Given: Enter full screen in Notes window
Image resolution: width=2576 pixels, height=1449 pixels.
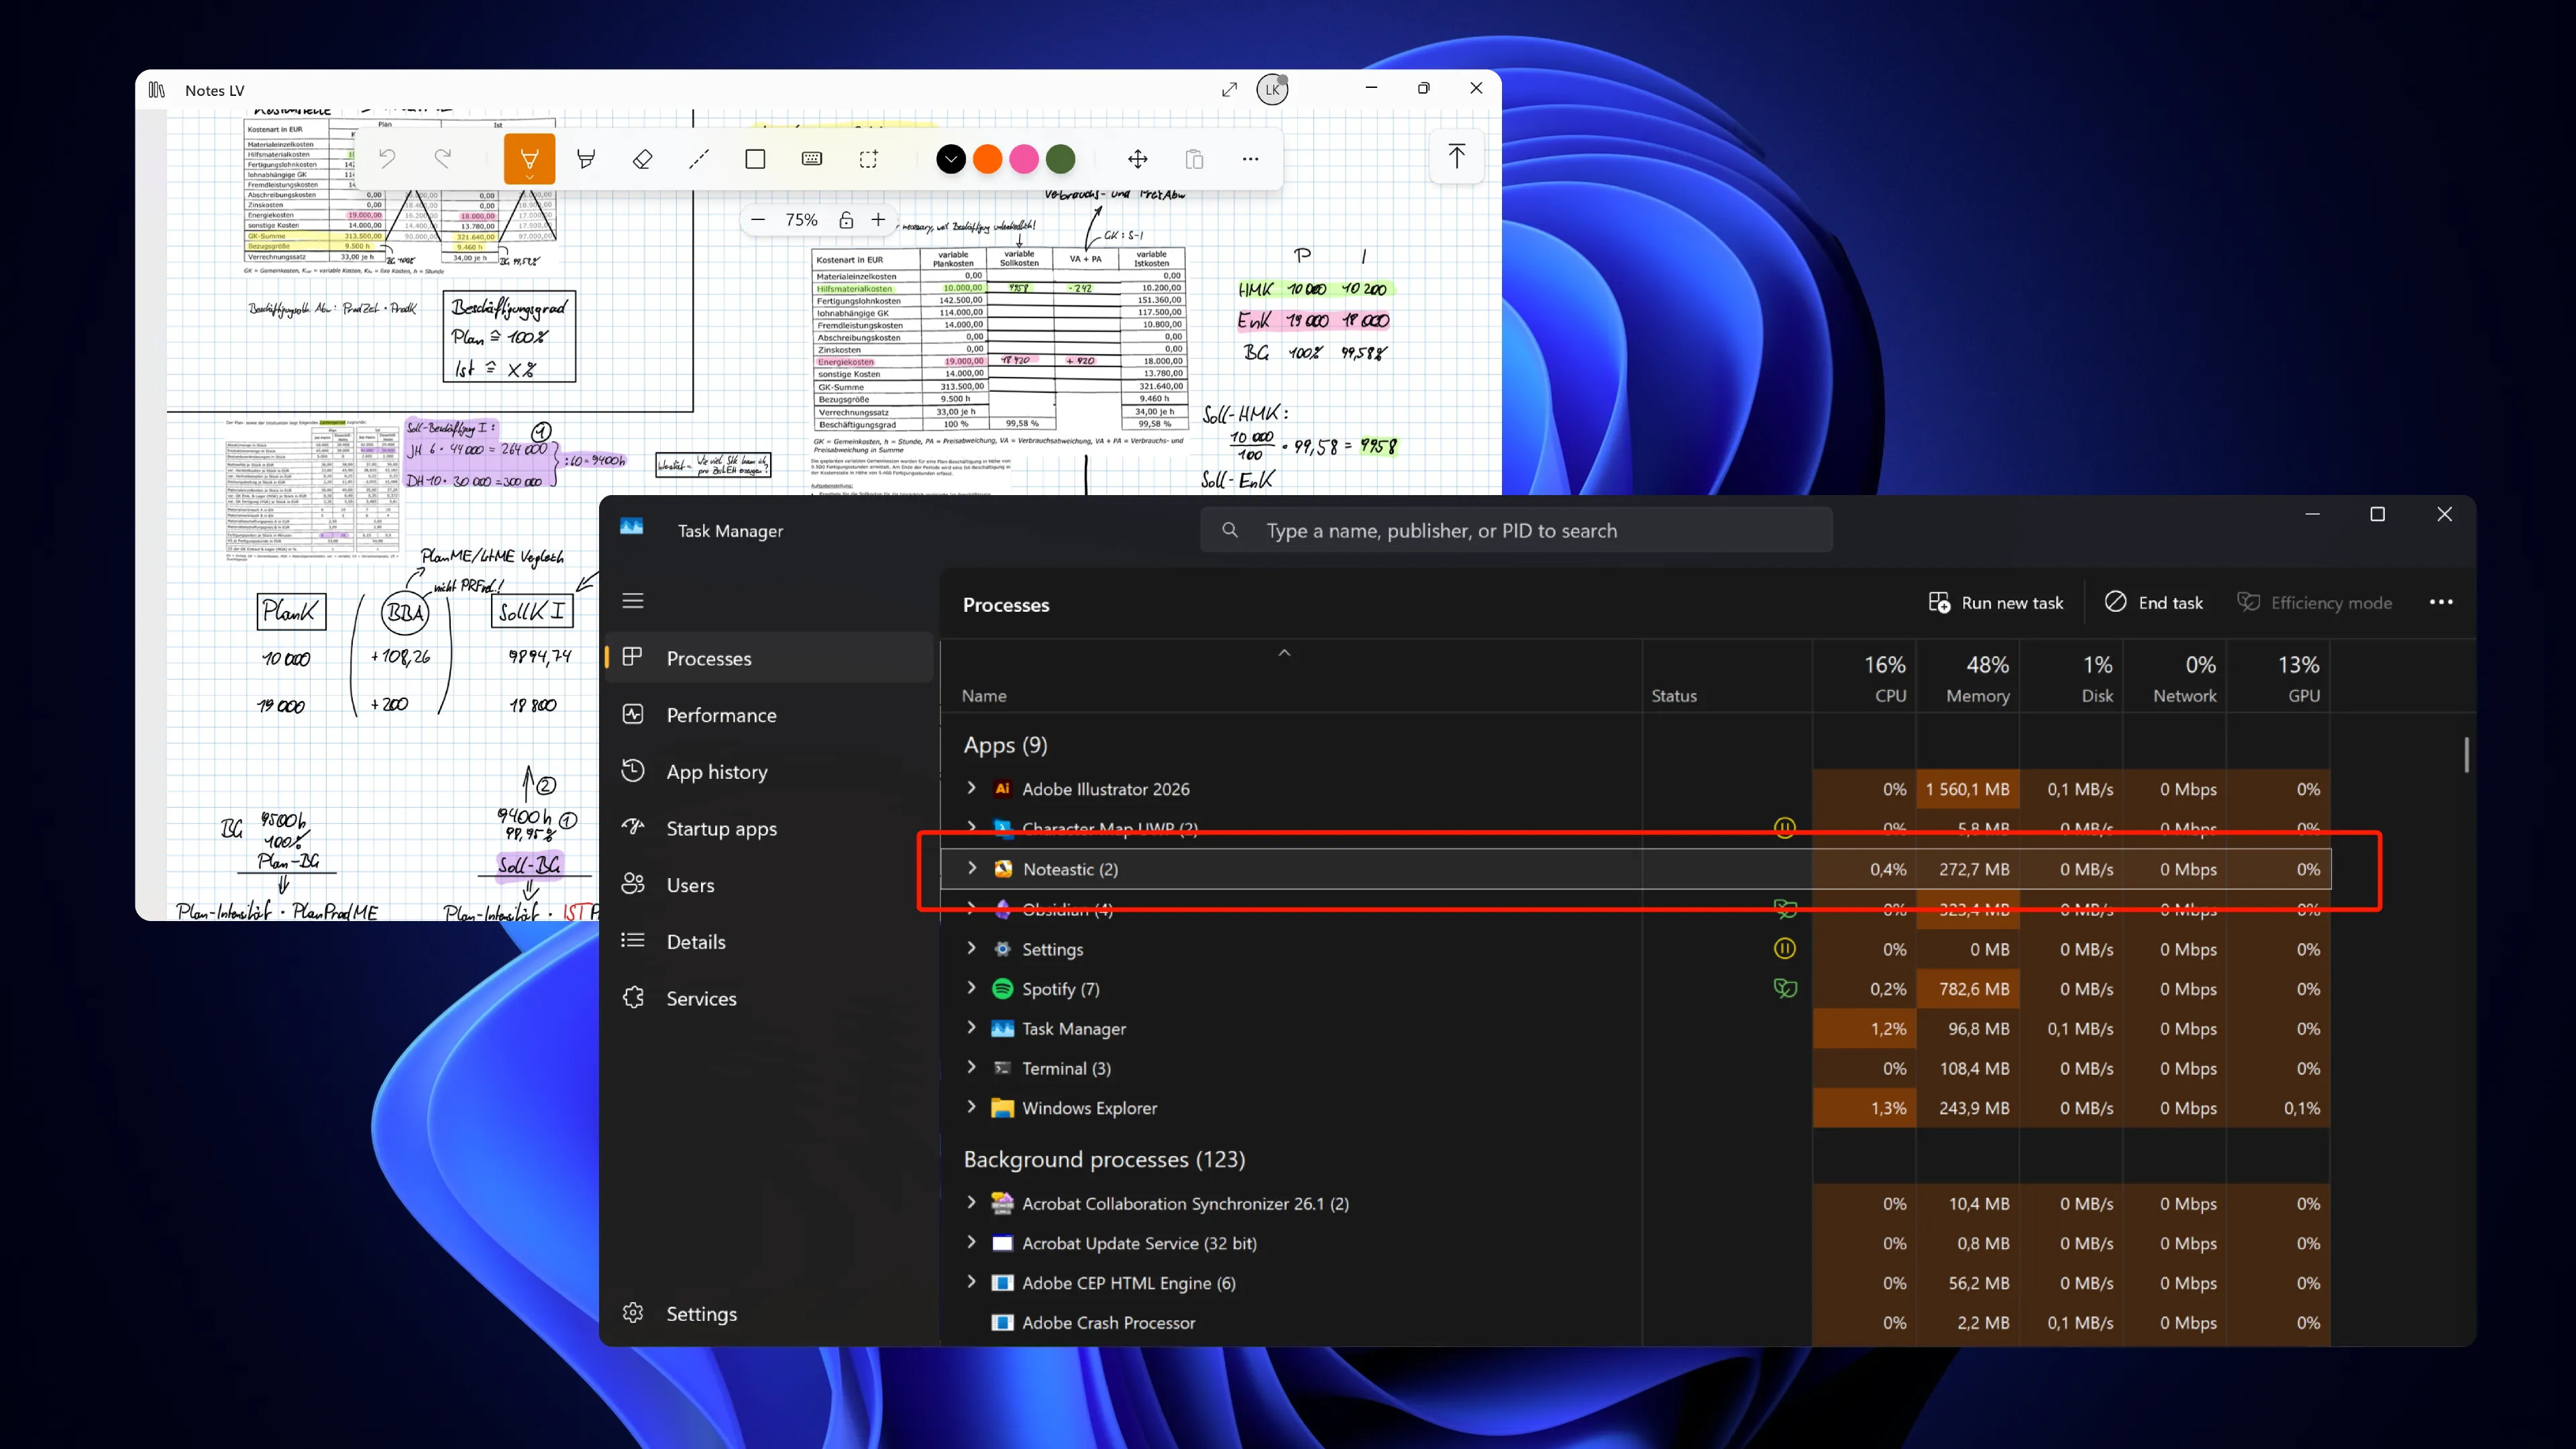Looking at the screenshot, I should [1229, 90].
